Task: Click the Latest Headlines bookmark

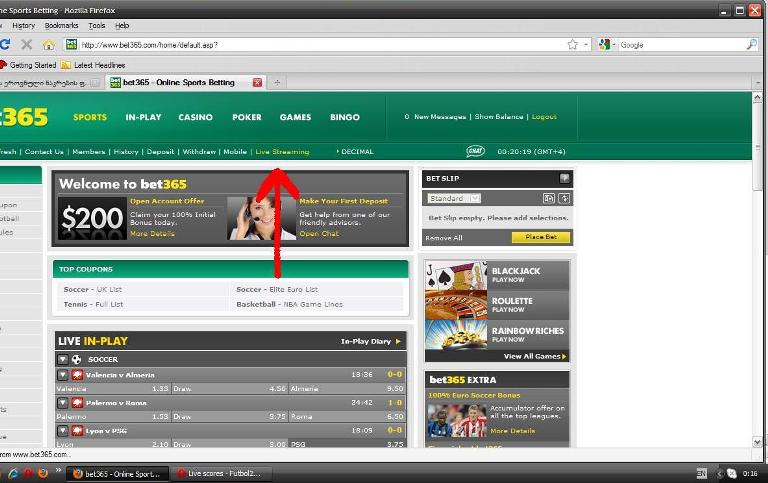Action: (x=94, y=65)
